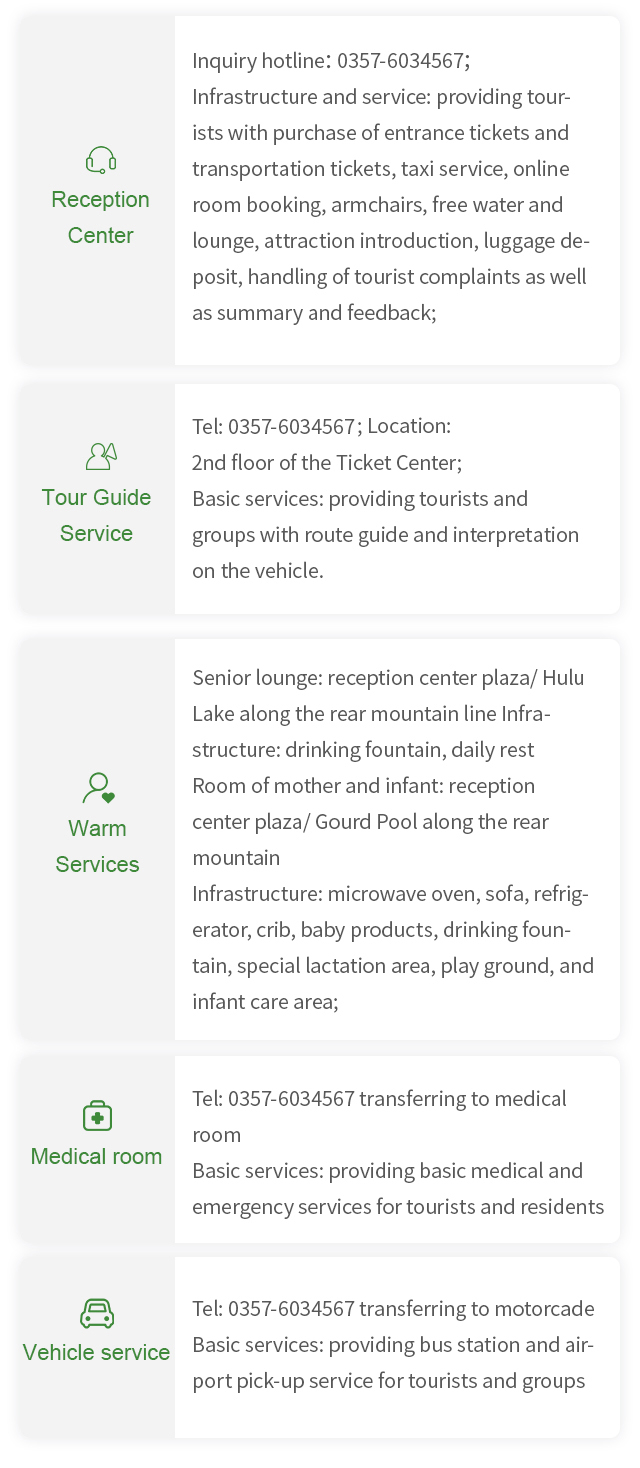Viewport: 640px width, 1468px height.
Task: Select the Tour Guide Service label
Action: point(96,515)
